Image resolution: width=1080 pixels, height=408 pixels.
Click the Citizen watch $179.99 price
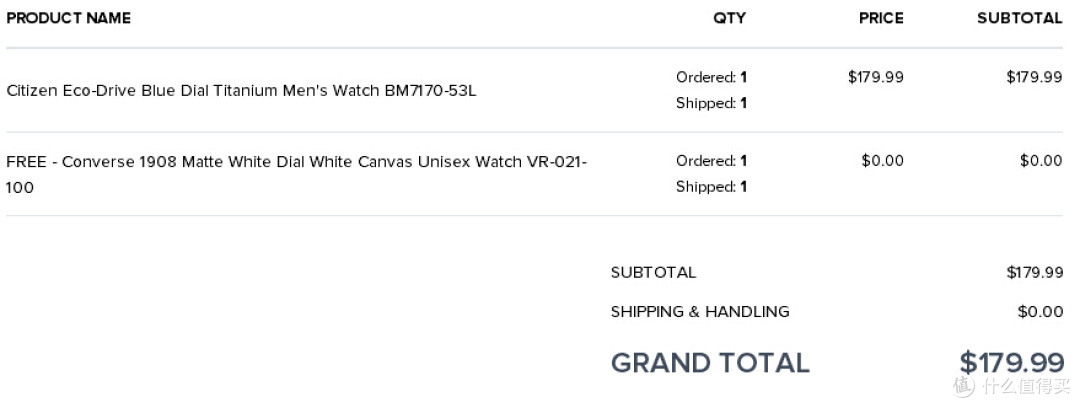click(875, 77)
